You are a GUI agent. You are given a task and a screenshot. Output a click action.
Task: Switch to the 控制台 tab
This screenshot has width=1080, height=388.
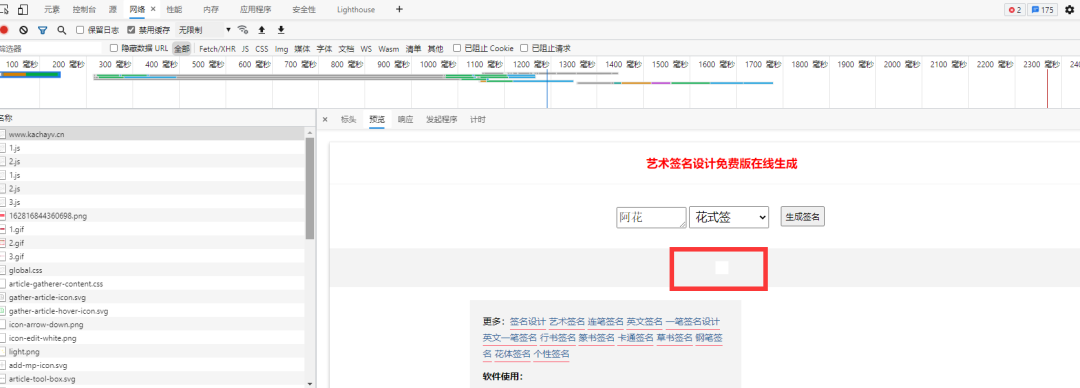84,10
